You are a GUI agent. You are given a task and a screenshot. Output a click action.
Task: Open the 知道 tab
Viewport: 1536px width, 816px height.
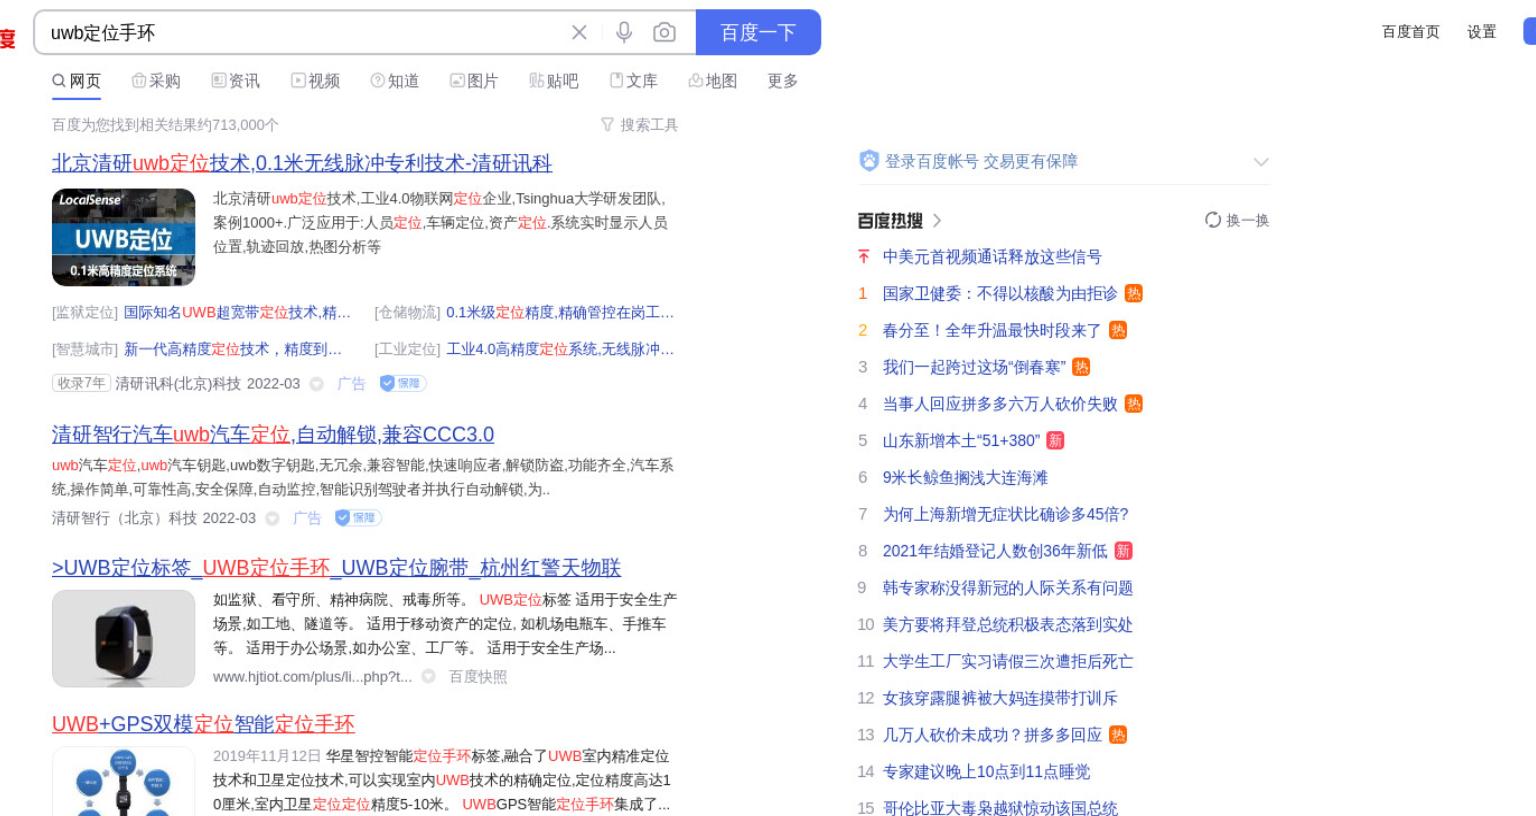[x=395, y=81]
